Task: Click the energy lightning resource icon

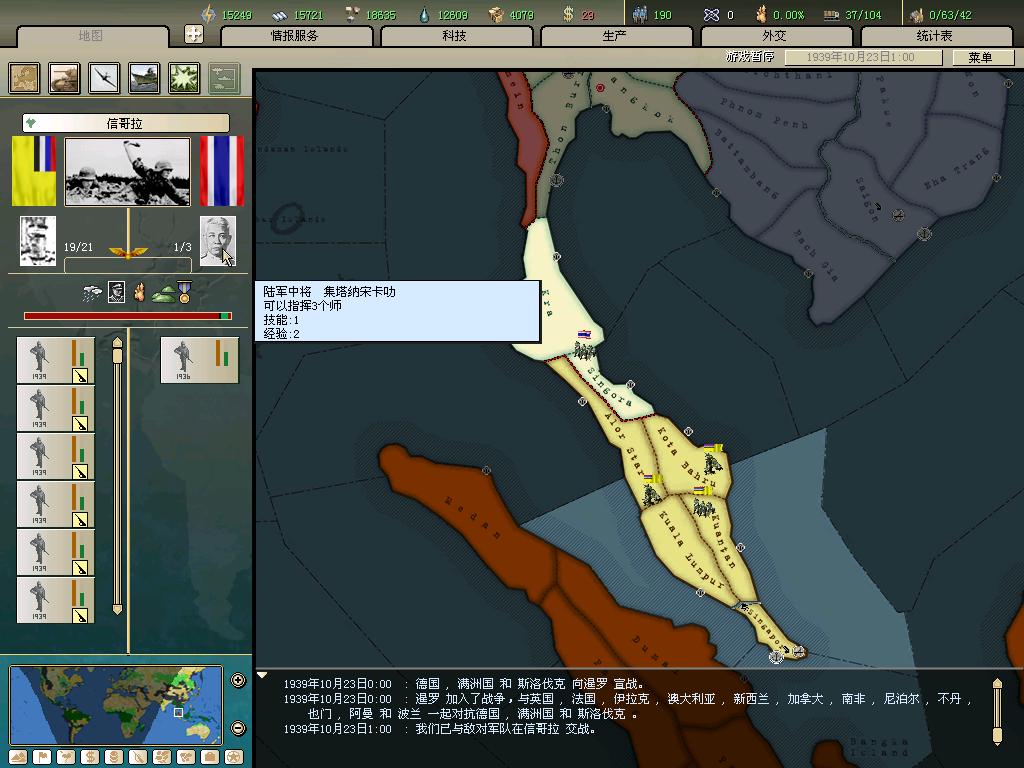Action: click(x=208, y=14)
